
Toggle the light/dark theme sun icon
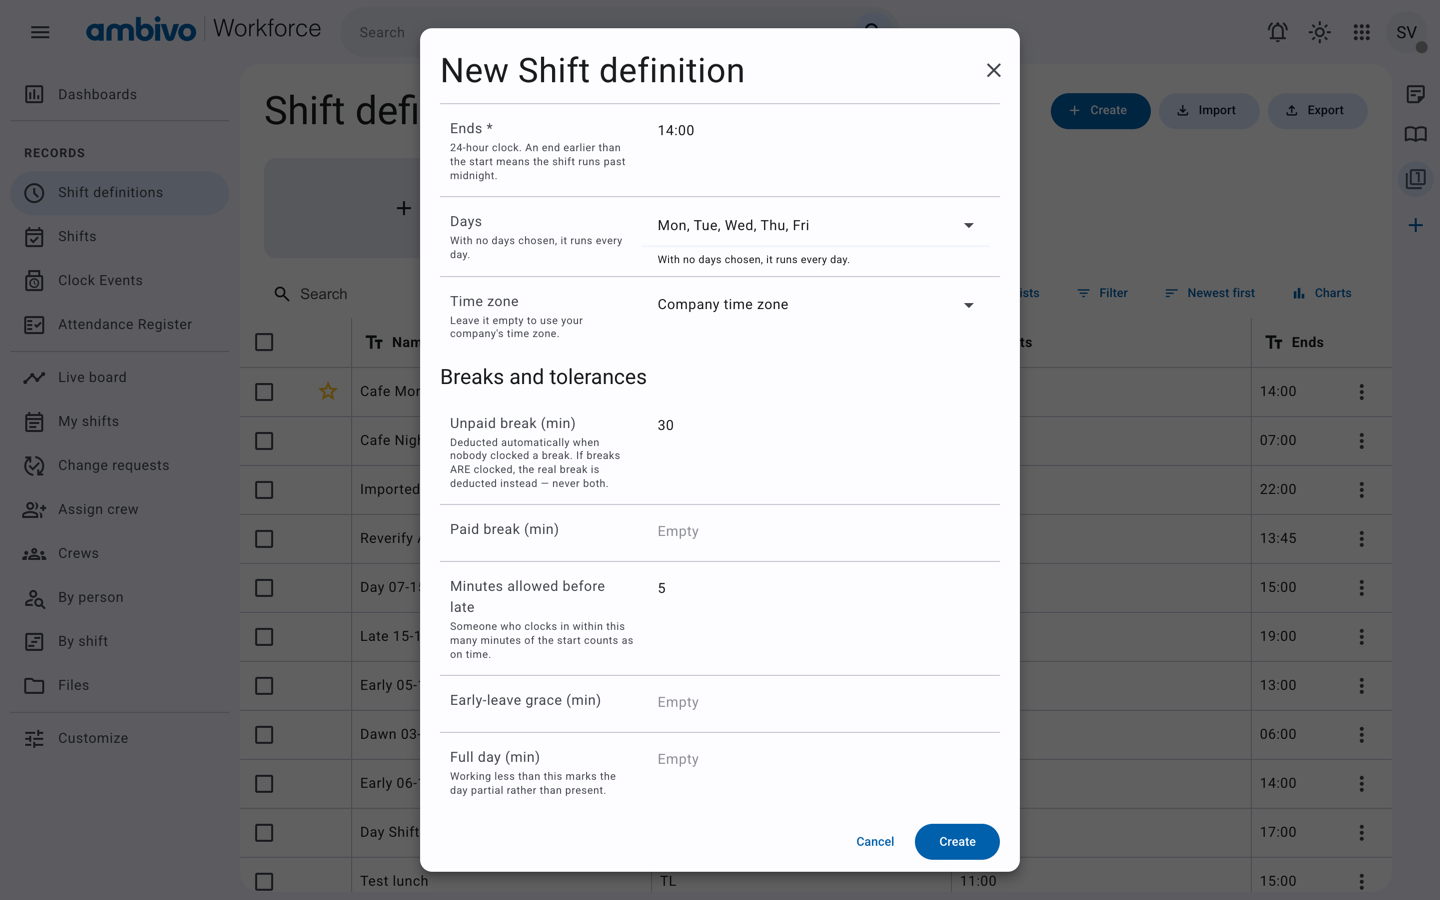click(1320, 32)
